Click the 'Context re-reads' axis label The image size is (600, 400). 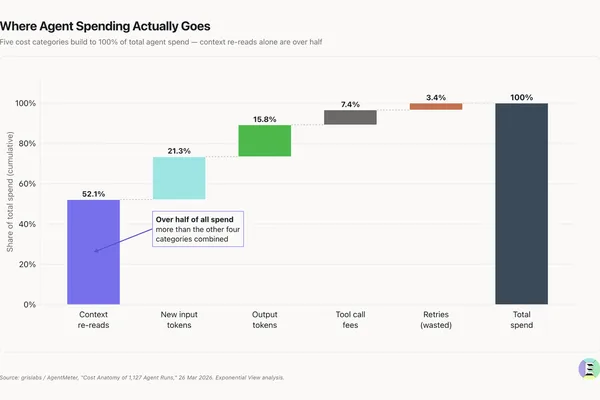[x=93, y=320]
